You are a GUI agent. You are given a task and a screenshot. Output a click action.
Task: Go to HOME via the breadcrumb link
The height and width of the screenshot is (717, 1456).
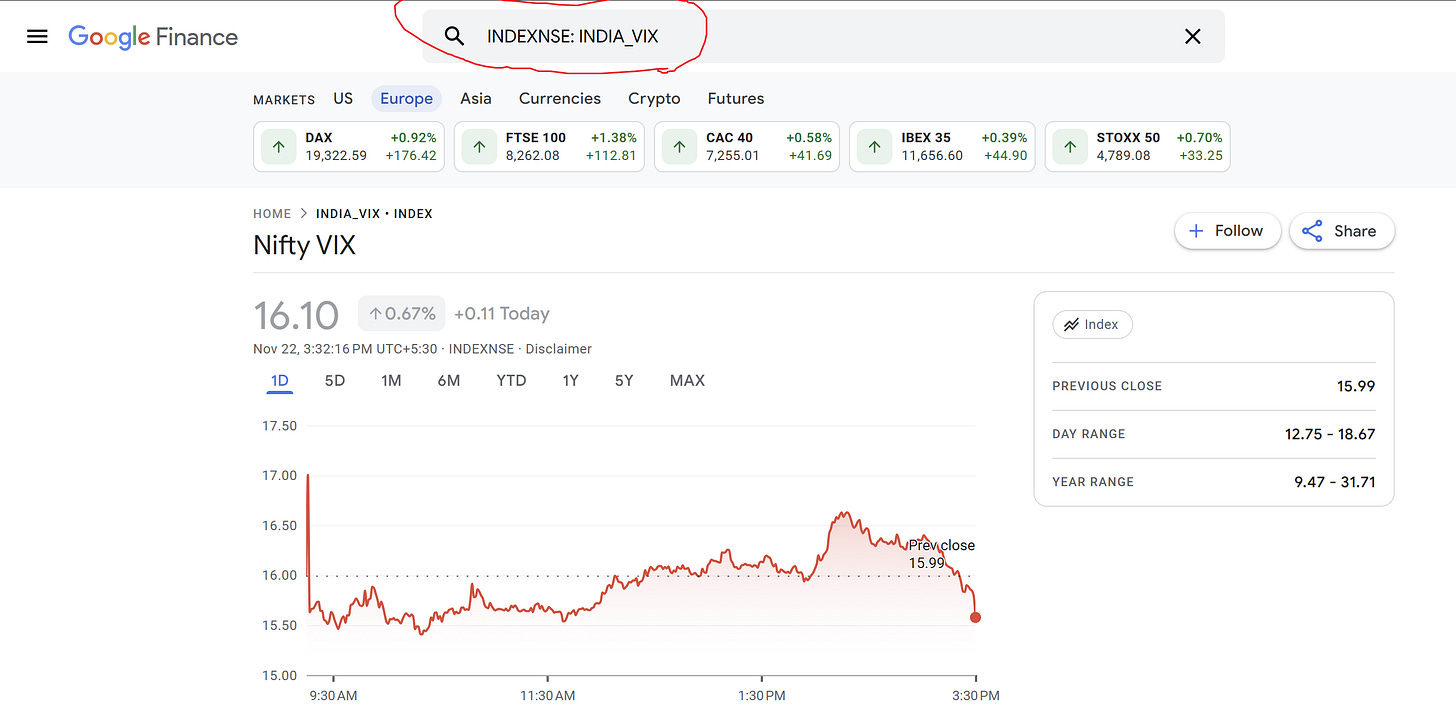click(x=272, y=213)
